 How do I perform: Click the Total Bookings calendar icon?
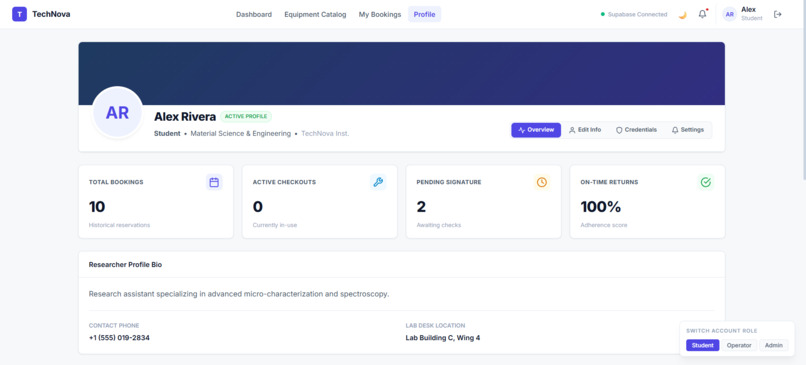[214, 182]
